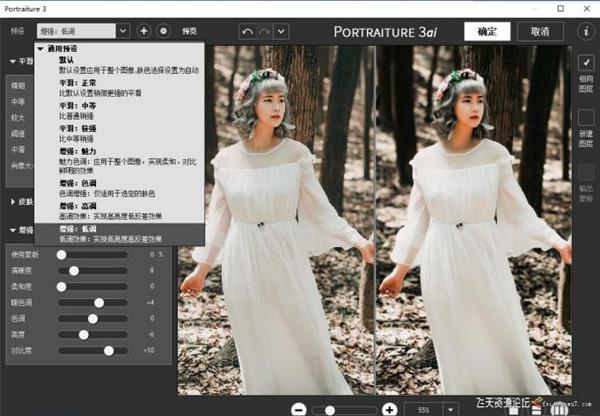Screen dimensions: 600x416
Task: Collapse the 通用预设 preset group
Action: coord(41,48)
